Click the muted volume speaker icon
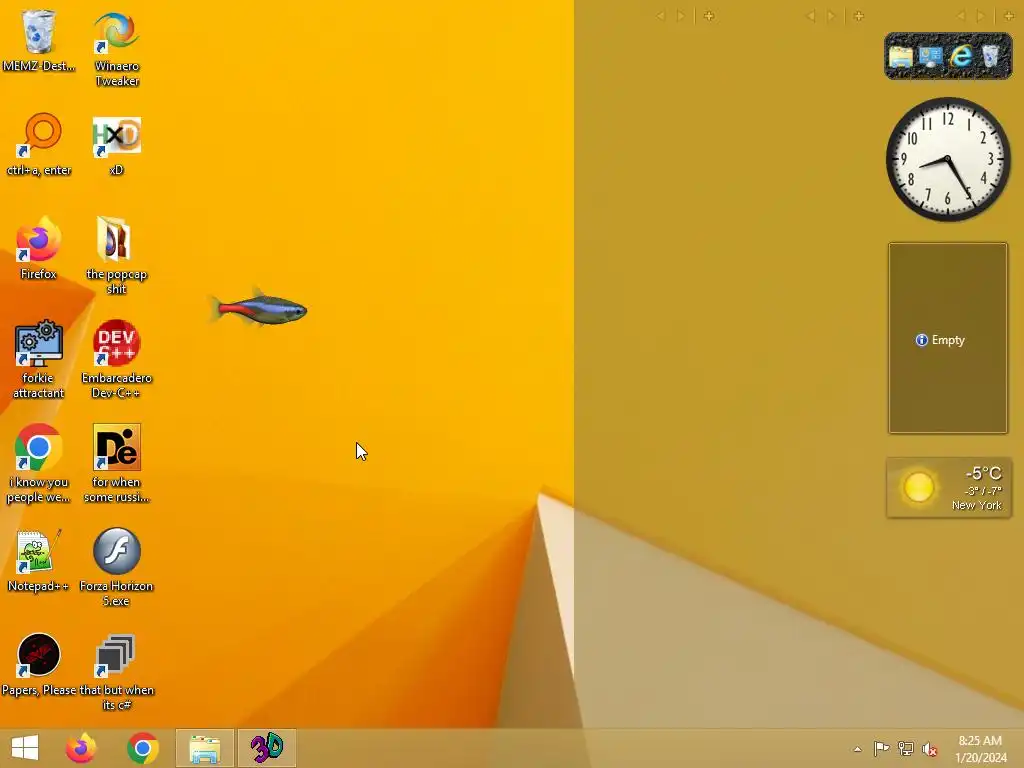Image resolution: width=1024 pixels, height=768 pixels. (930, 748)
